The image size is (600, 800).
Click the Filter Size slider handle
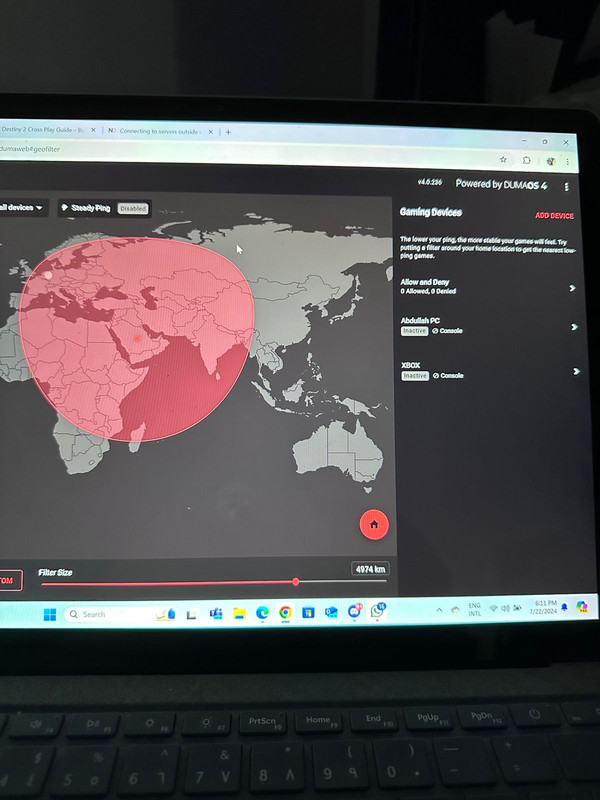[295, 582]
